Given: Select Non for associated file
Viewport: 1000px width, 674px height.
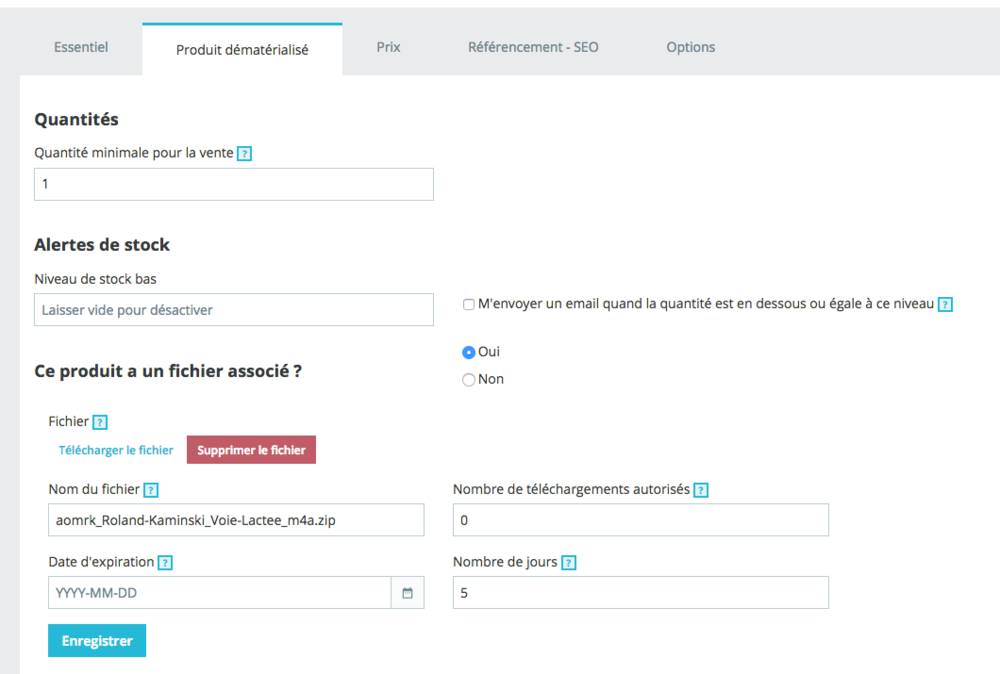Looking at the screenshot, I should (x=468, y=378).
